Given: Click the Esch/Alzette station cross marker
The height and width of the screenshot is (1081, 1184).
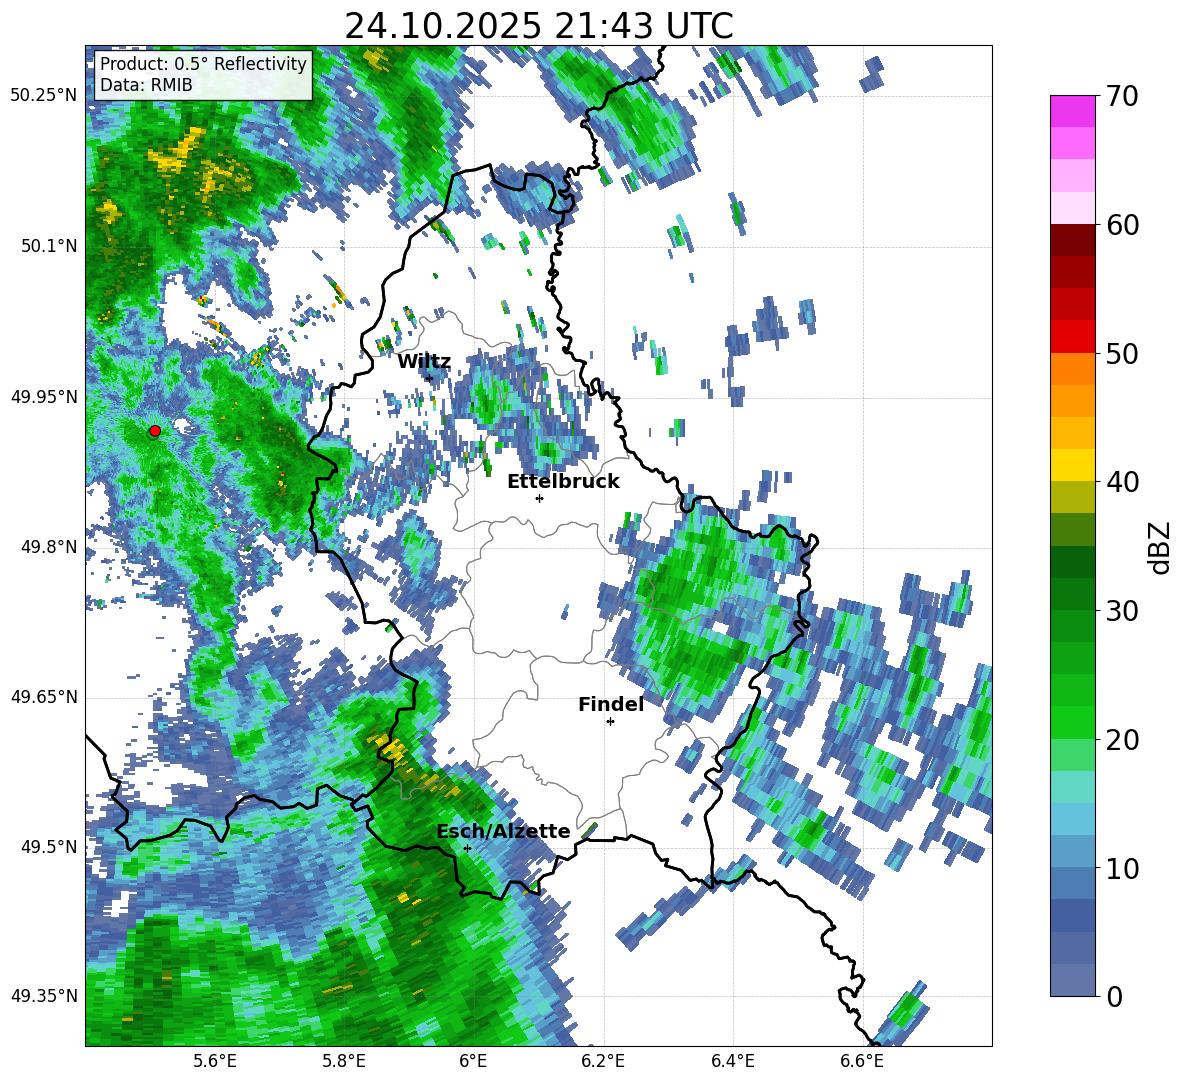Looking at the screenshot, I should 467,848.
